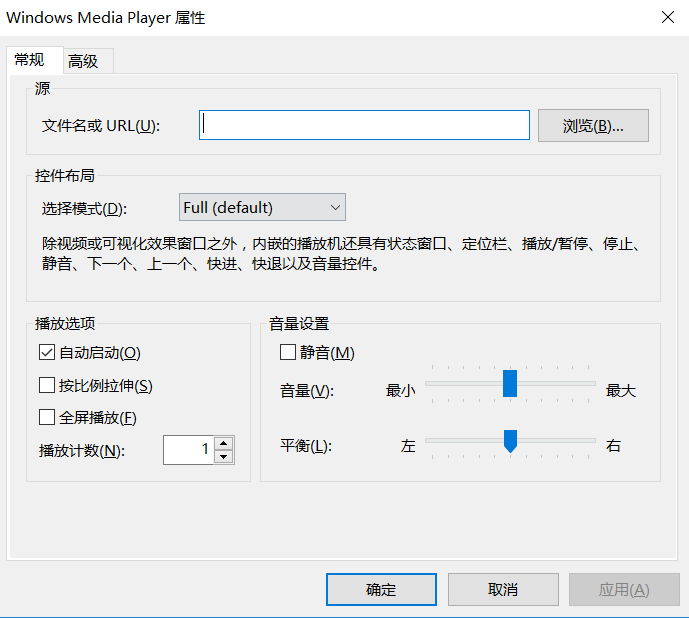Click the 平衡(L): label

pos(306,446)
